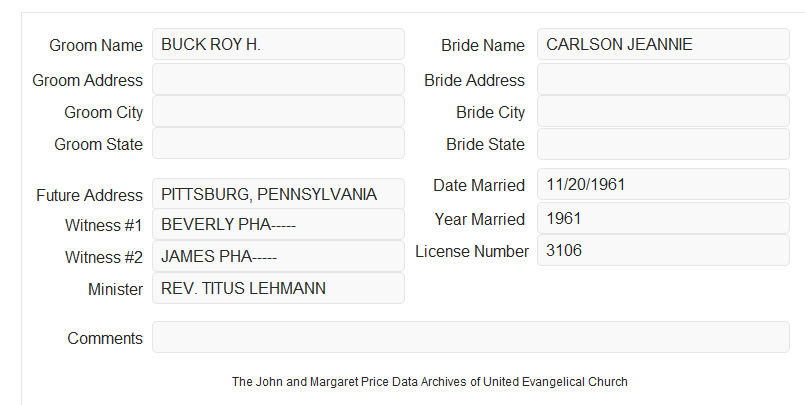
Task: Click the License Number field 3106
Action: (x=663, y=250)
